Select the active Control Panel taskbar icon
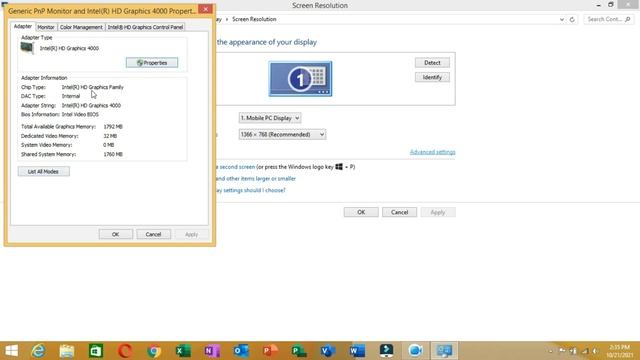The image size is (640, 360). click(444, 351)
